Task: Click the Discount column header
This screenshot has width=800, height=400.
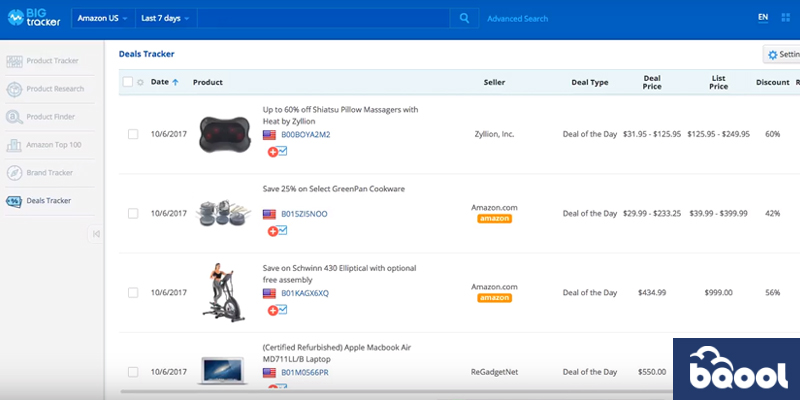Action: click(x=772, y=82)
